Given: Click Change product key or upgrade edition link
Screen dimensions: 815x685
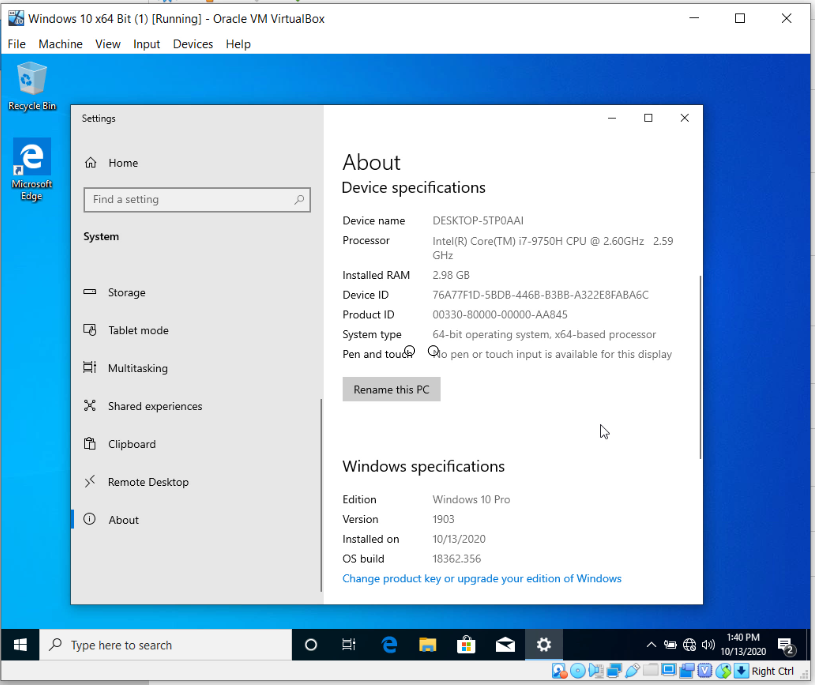Looking at the screenshot, I should coord(482,578).
